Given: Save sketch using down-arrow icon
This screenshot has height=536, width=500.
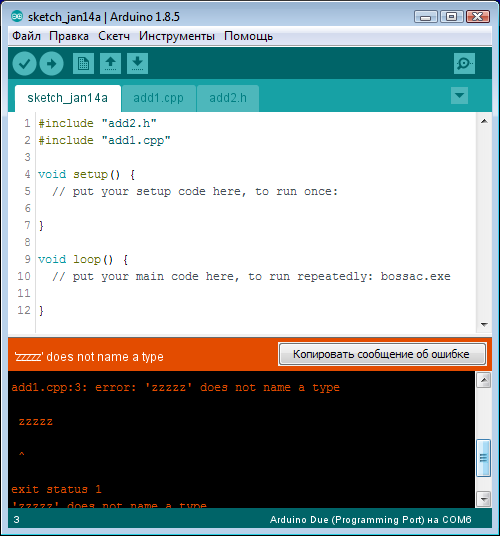Looking at the screenshot, I should point(137,64).
